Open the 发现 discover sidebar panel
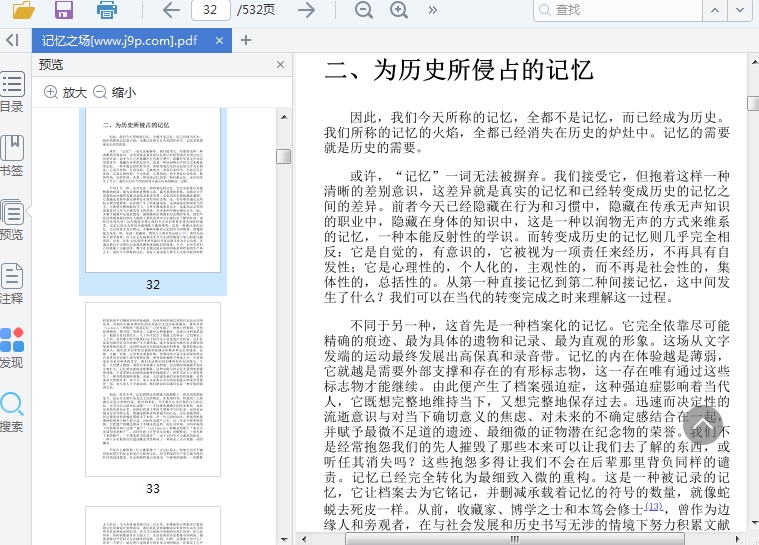Viewport: 759px width, 545px height. 12,348
